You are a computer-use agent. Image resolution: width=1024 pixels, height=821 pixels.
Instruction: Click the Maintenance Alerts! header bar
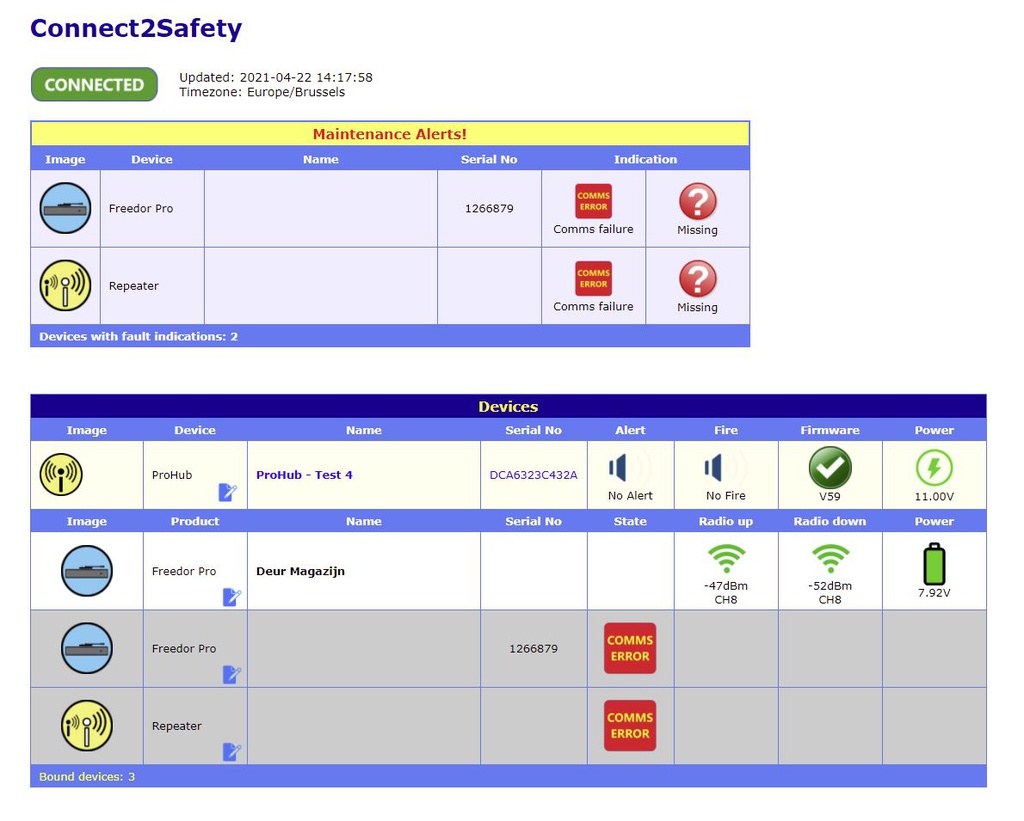(x=390, y=134)
